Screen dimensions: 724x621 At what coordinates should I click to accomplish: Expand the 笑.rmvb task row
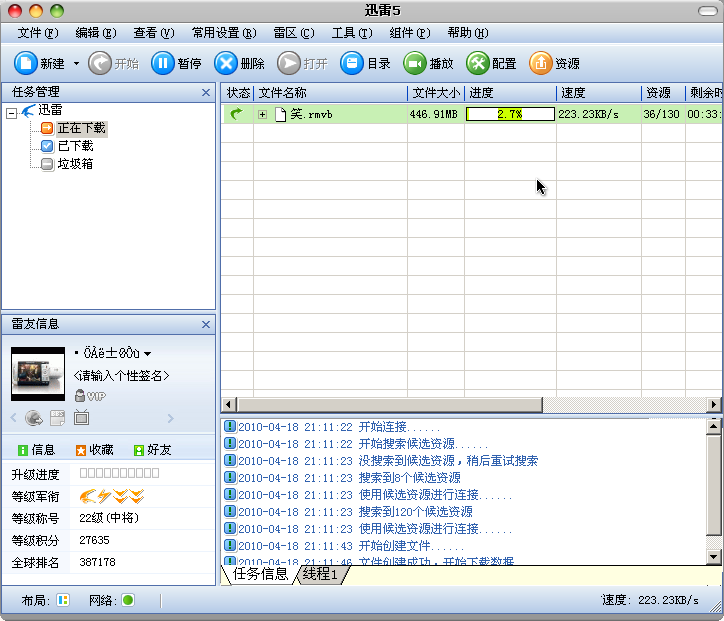point(262,114)
